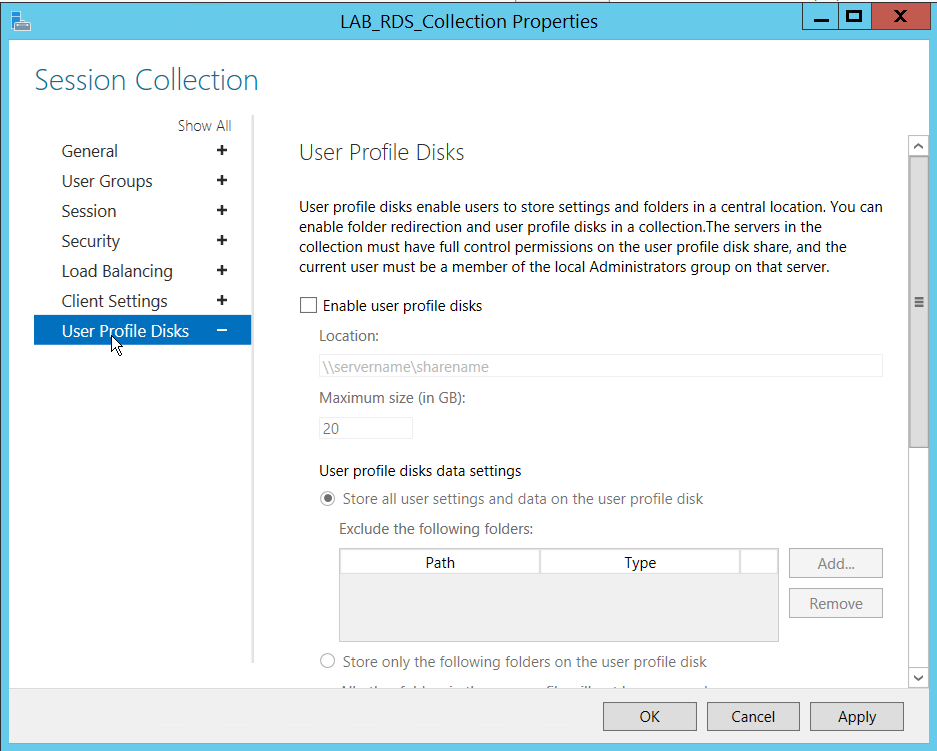
Task: Select Store only following folders radio option
Action: click(x=327, y=661)
